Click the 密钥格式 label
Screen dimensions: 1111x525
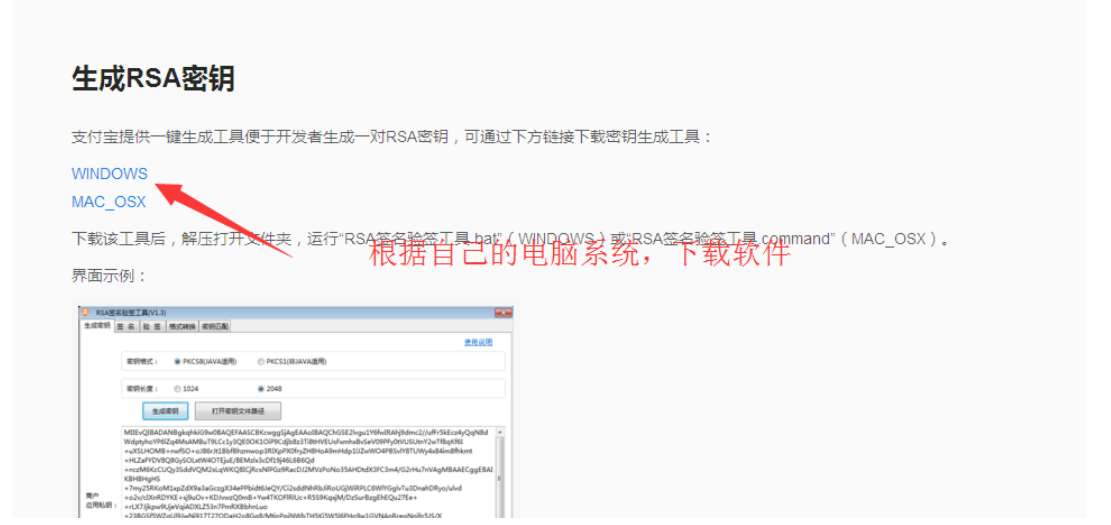point(142,361)
